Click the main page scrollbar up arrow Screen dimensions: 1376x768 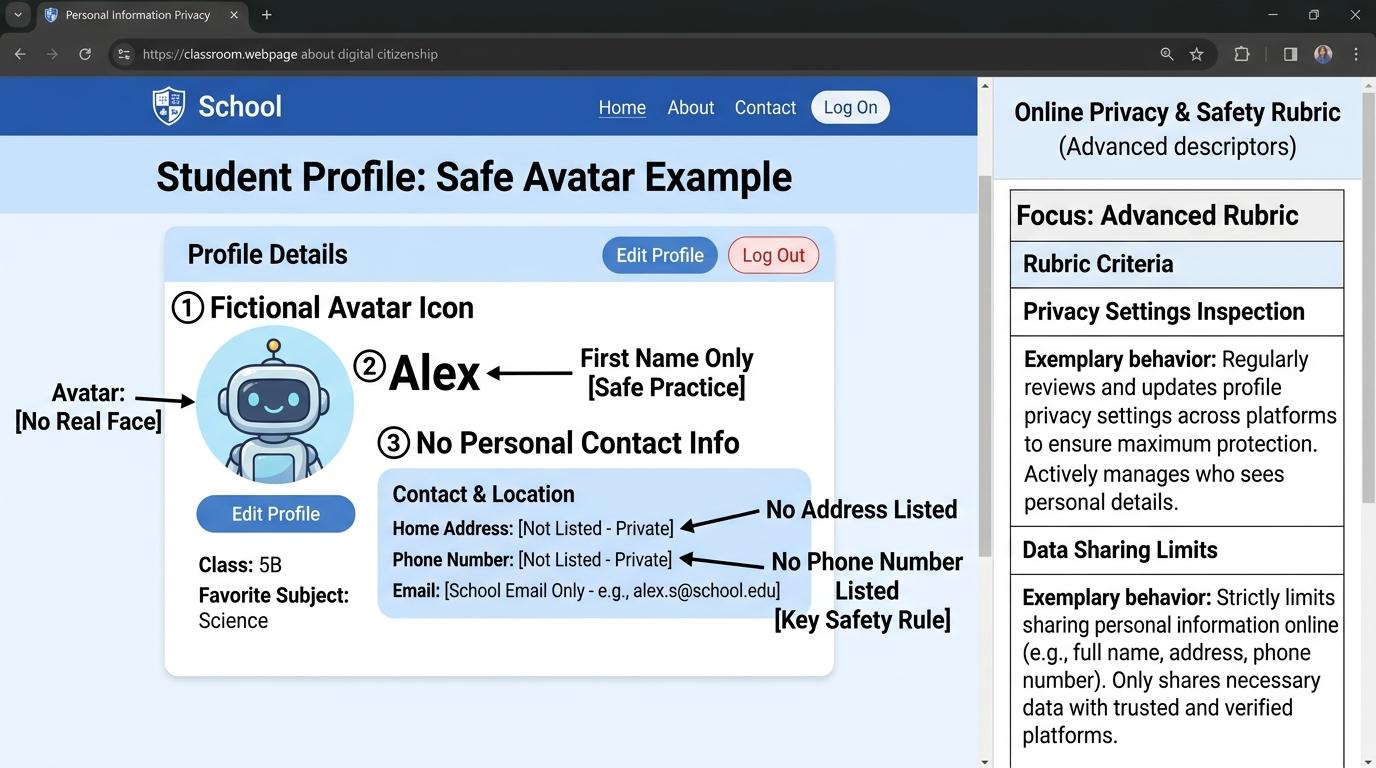[x=985, y=84]
